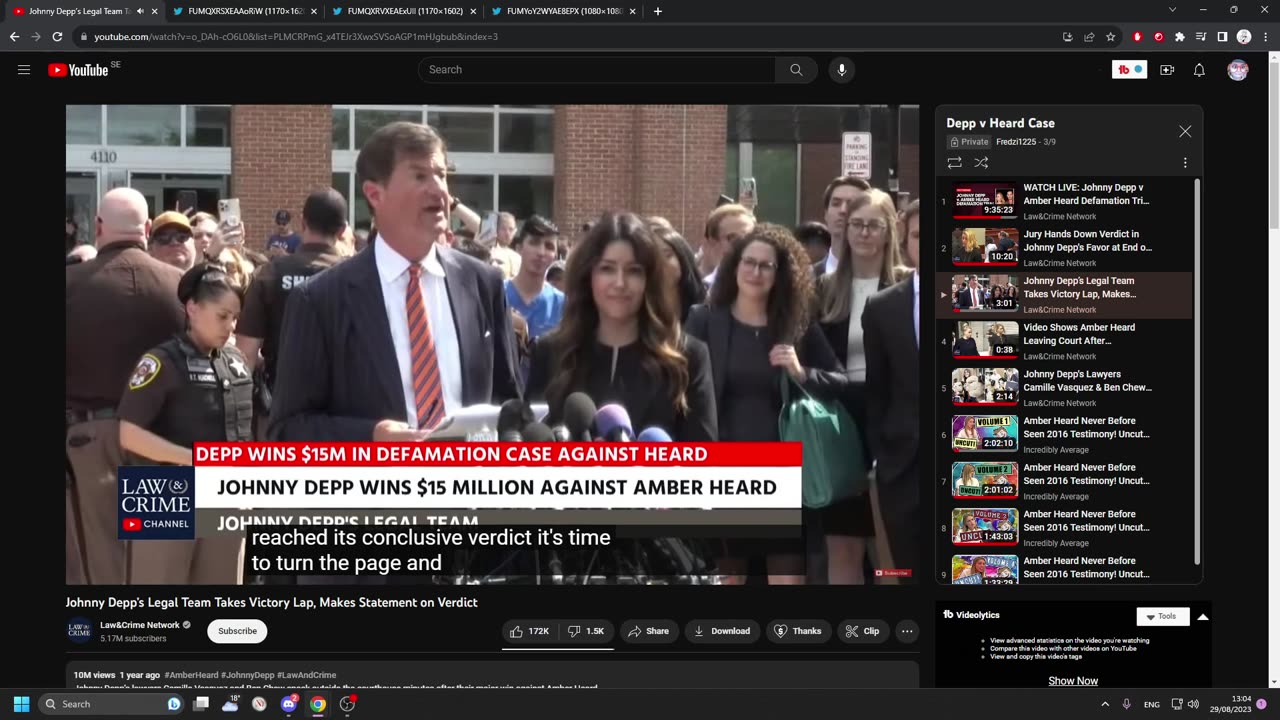
Task: Open the YouTube guide hamburger menu
Action: coord(24,70)
